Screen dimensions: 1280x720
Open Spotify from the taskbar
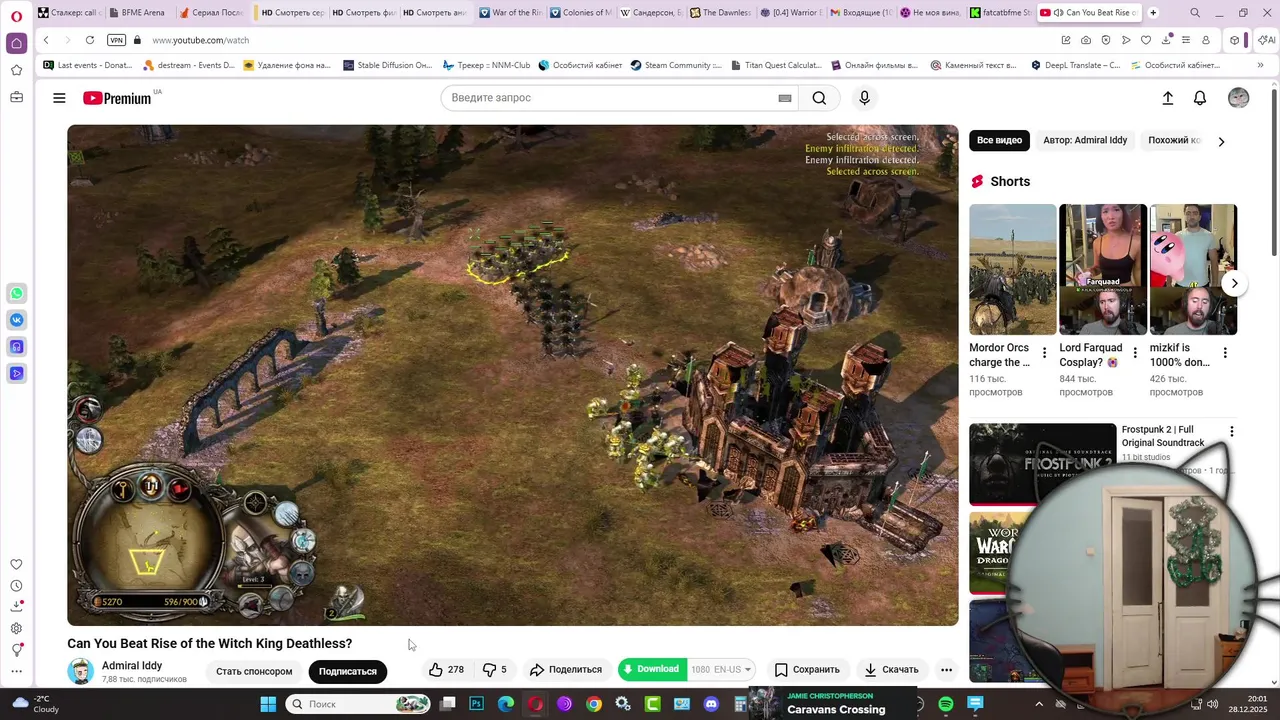tap(946, 704)
